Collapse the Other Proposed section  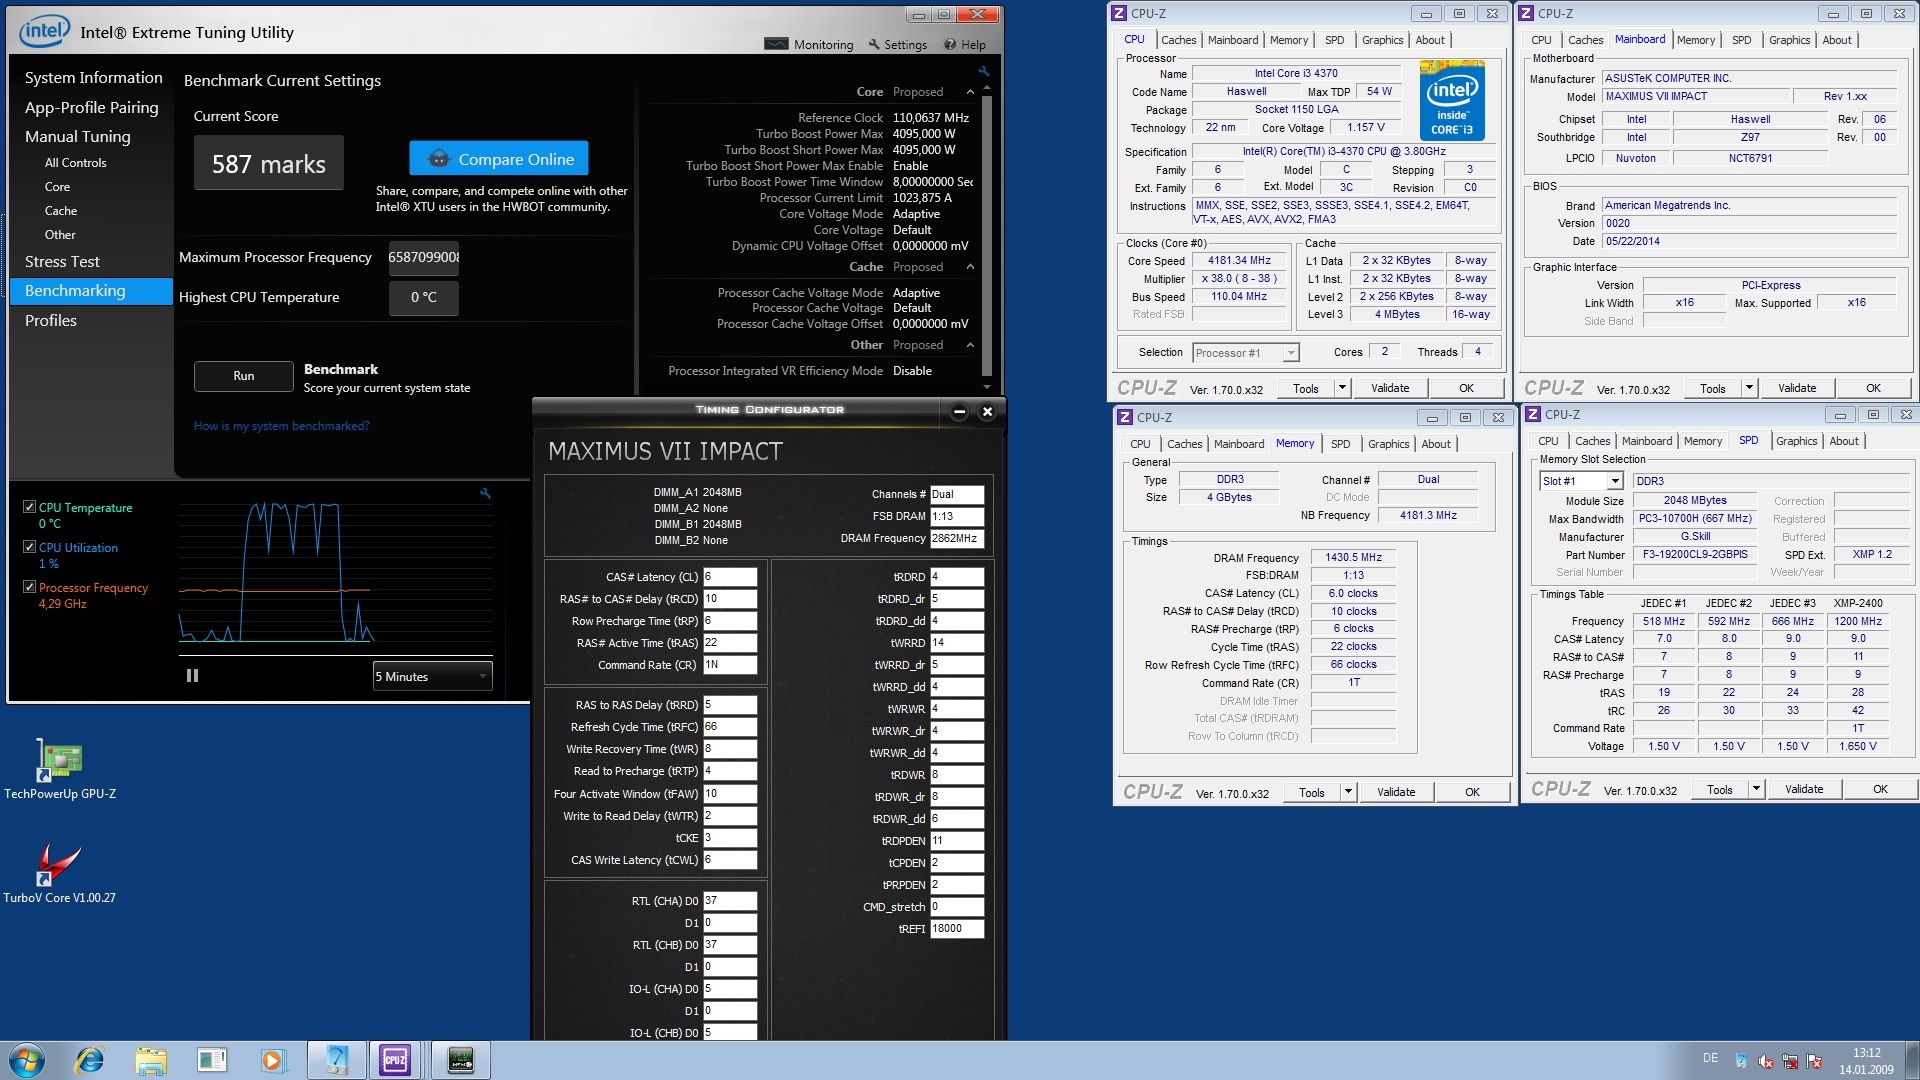(x=970, y=345)
